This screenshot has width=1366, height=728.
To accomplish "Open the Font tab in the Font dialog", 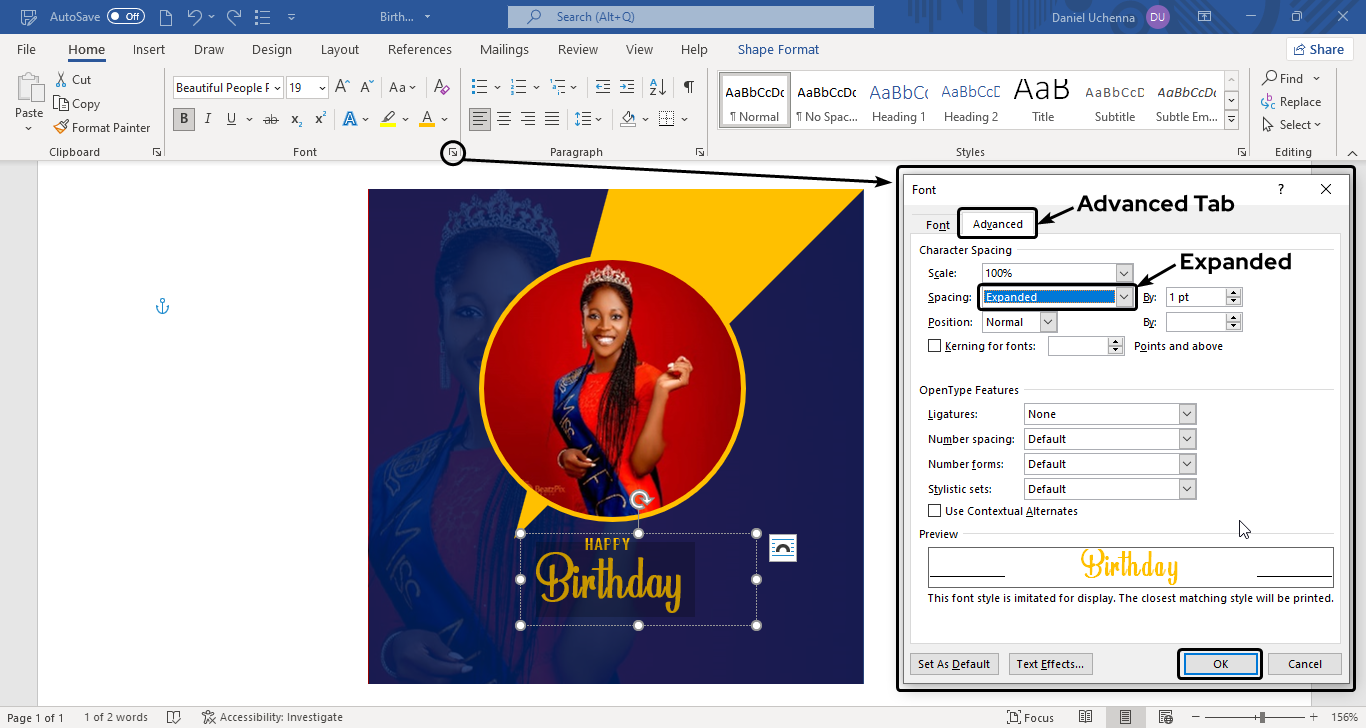I will (937, 225).
